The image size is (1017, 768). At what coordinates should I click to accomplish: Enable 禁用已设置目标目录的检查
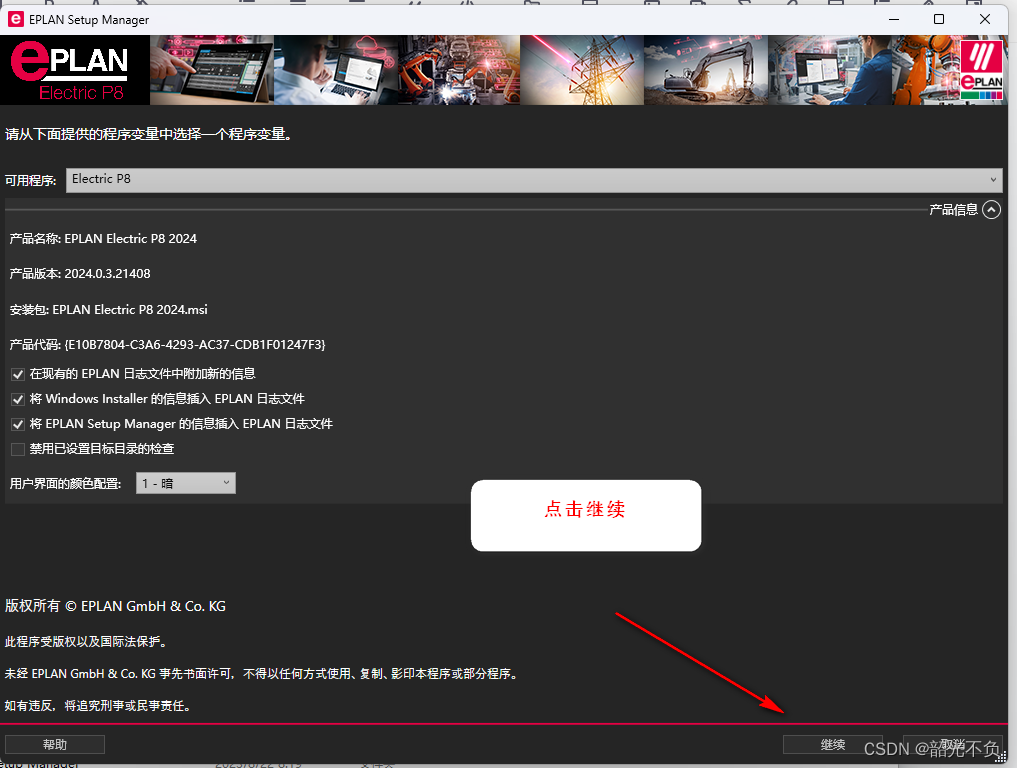coord(17,448)
